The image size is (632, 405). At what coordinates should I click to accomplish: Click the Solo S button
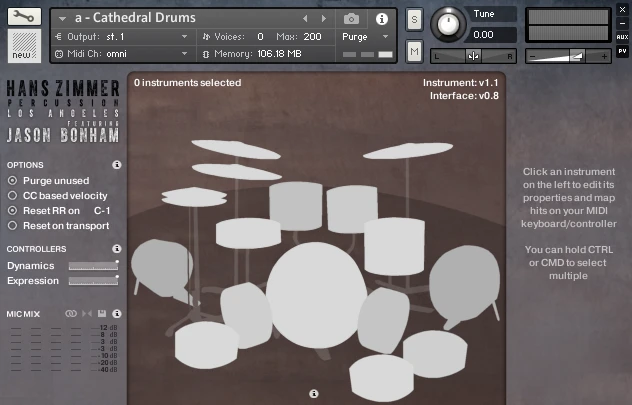[x=415, y=20]
